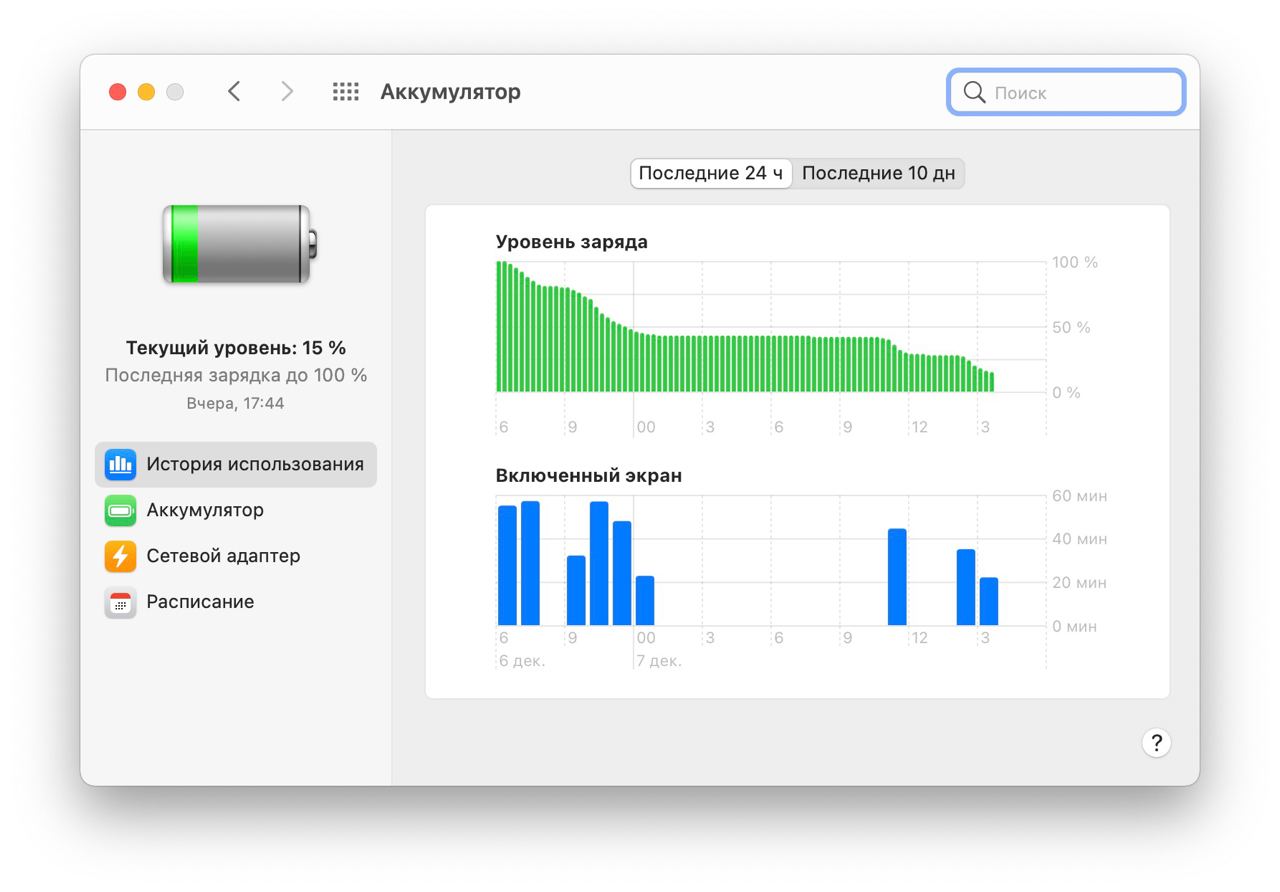Click the Включенный экран heading

pyautogui.click(x=589, y=476)
